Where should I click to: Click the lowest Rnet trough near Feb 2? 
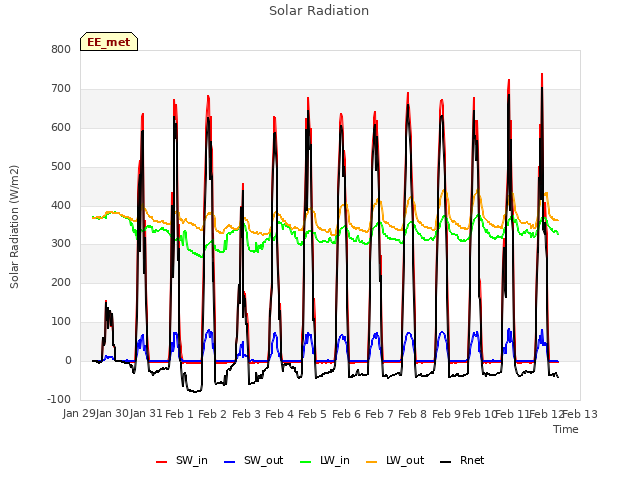coord(195,391)
